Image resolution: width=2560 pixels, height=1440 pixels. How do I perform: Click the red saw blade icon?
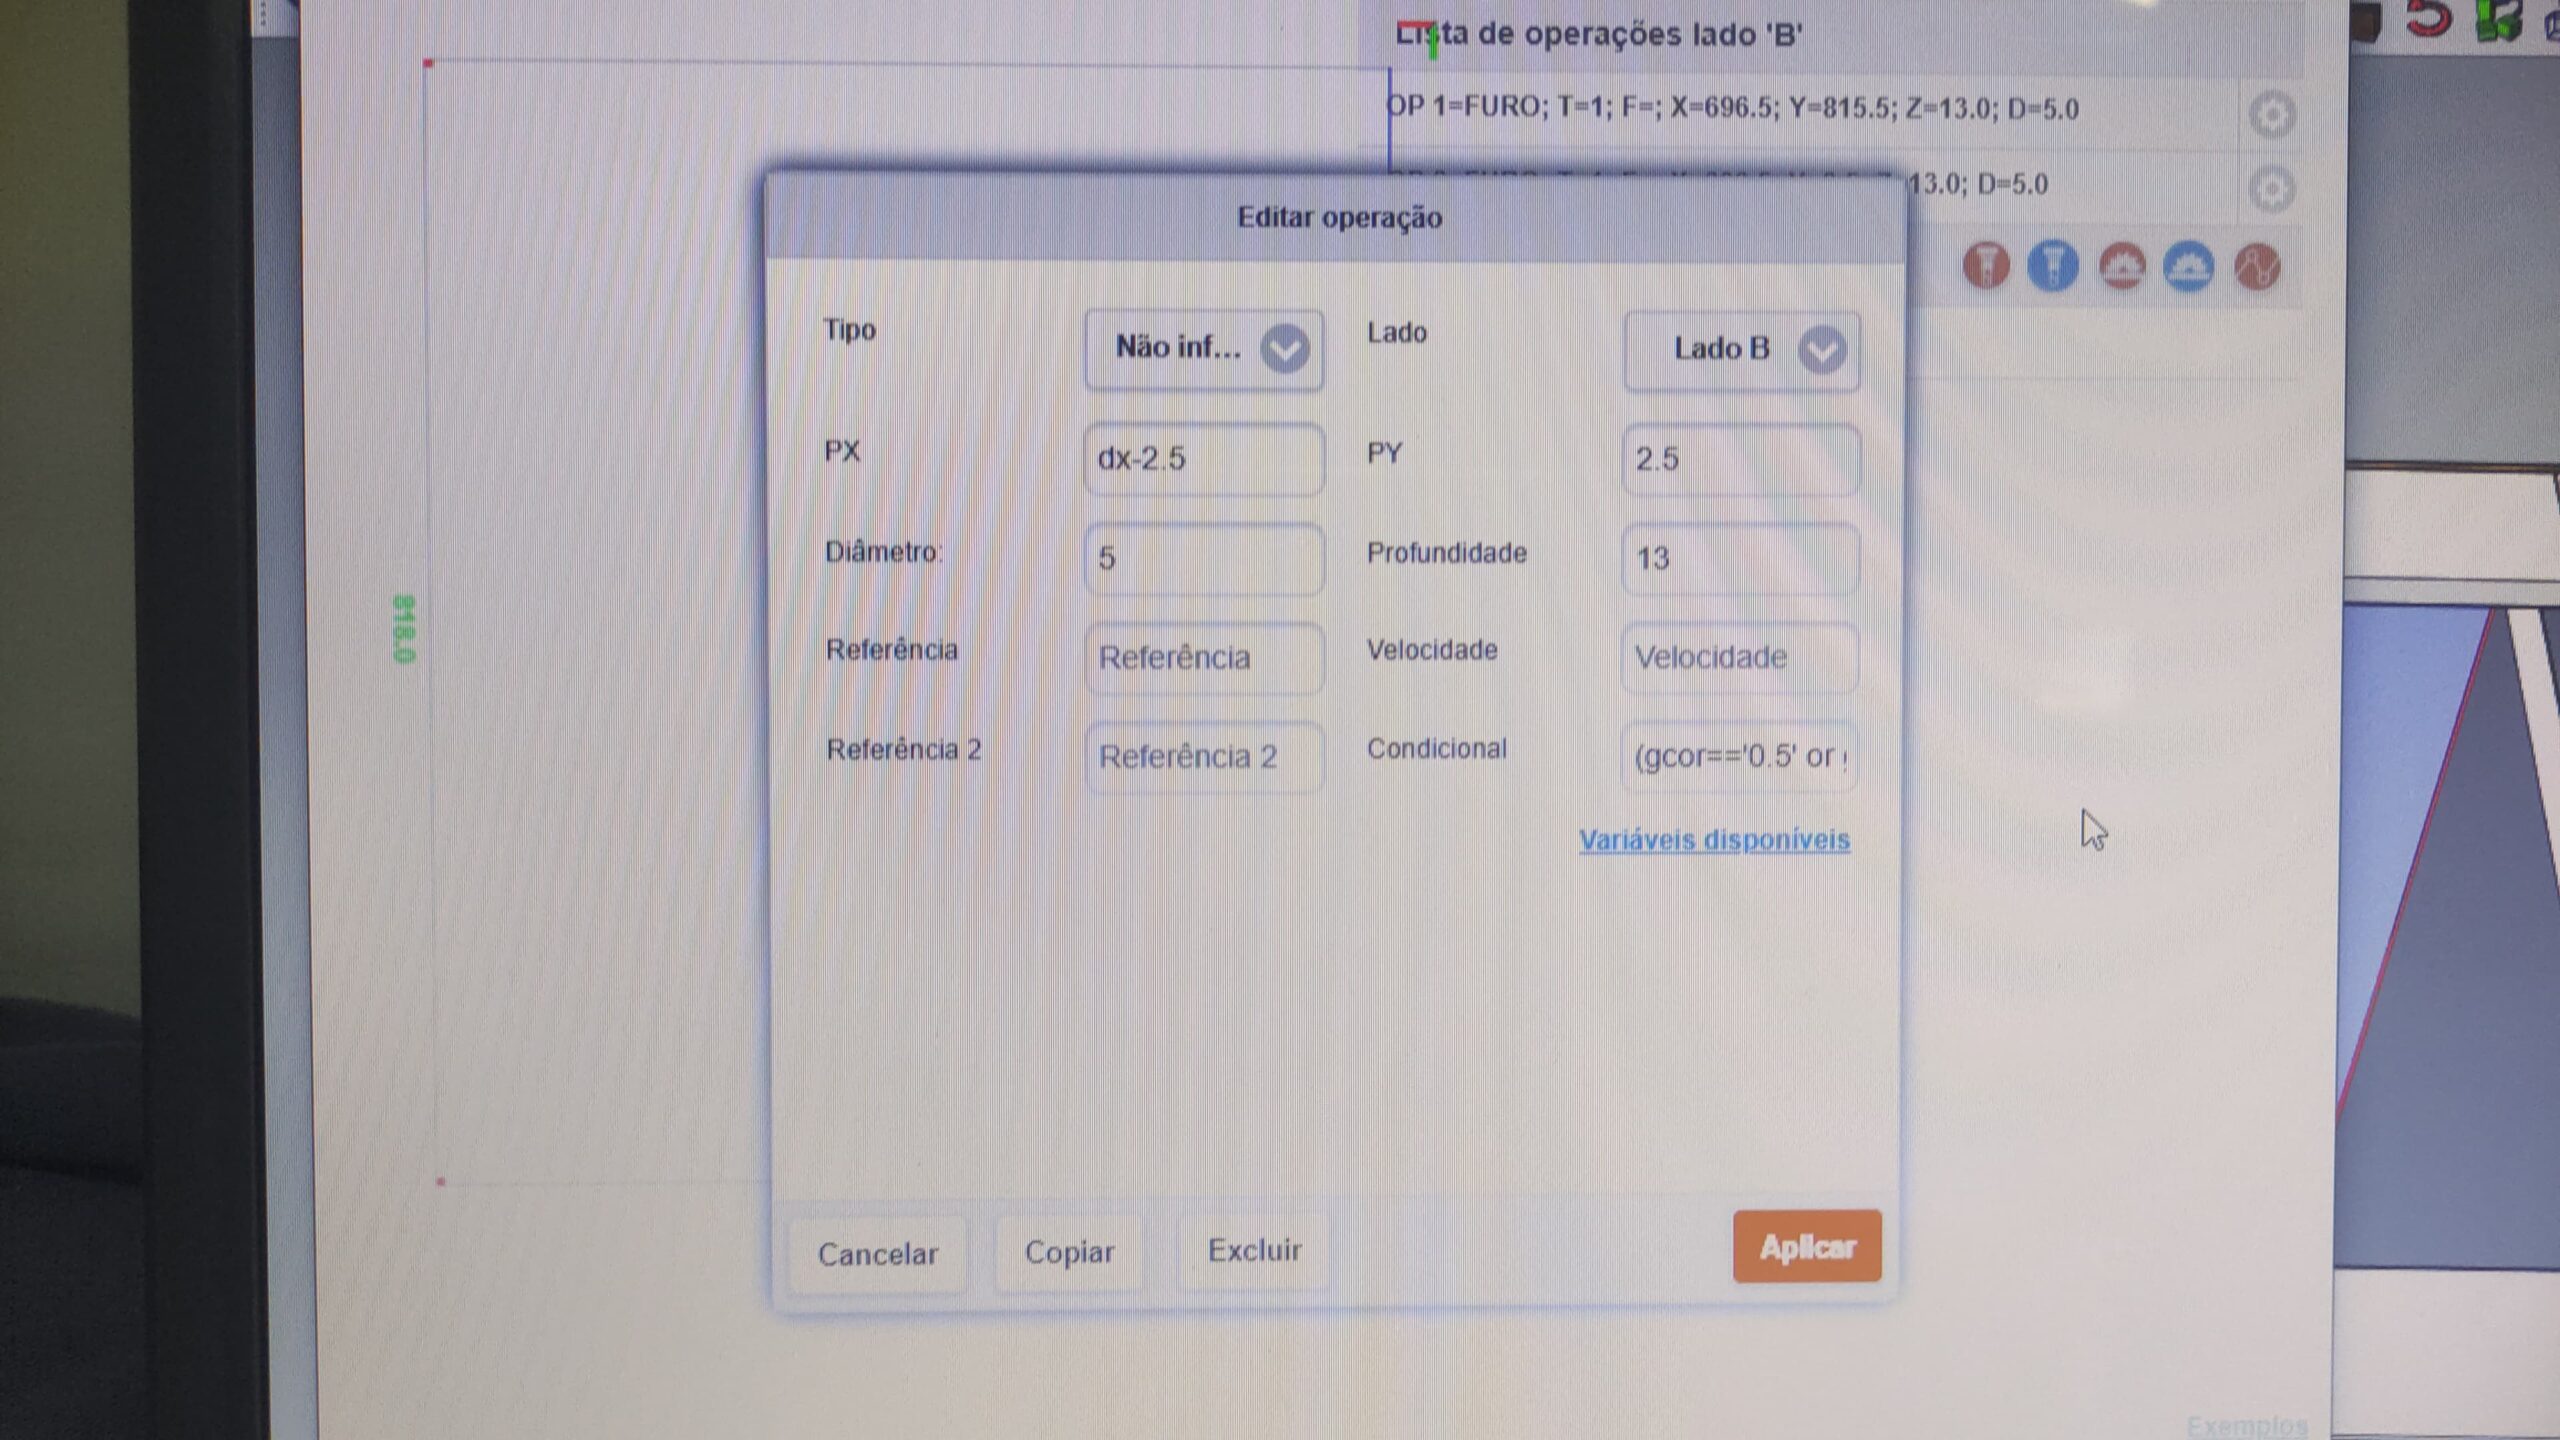[2121, 267]
